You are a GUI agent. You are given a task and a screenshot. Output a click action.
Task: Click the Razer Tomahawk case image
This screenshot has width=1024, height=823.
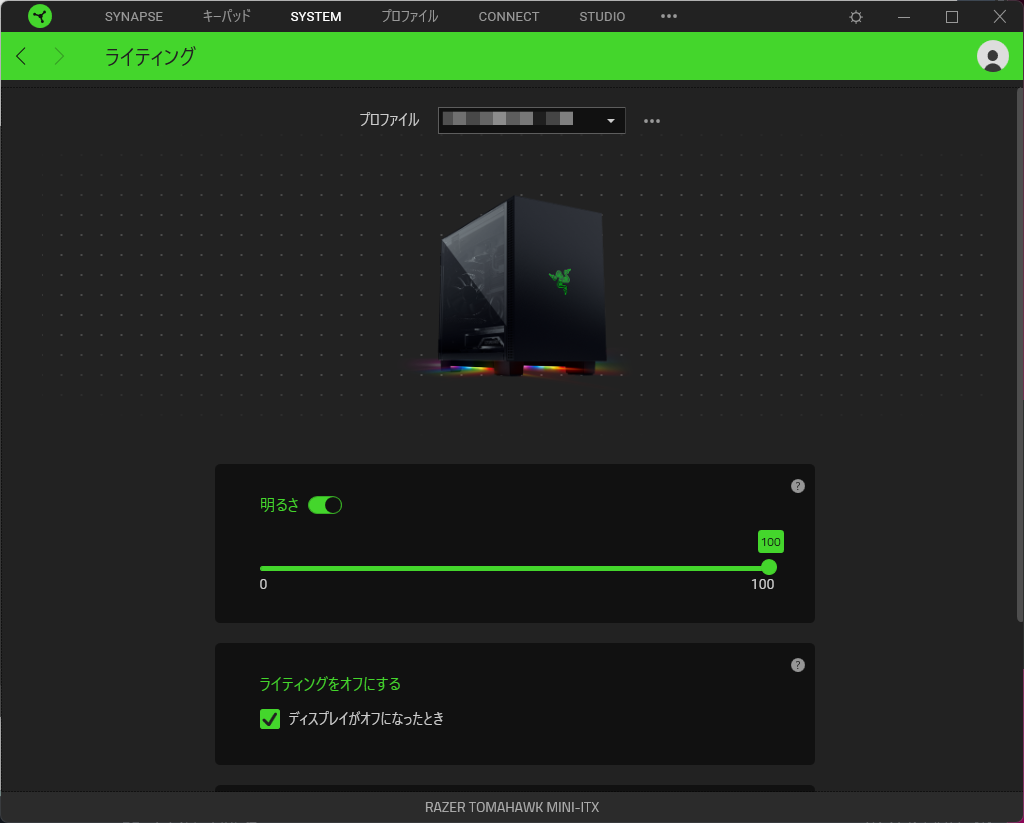point(522,287)
